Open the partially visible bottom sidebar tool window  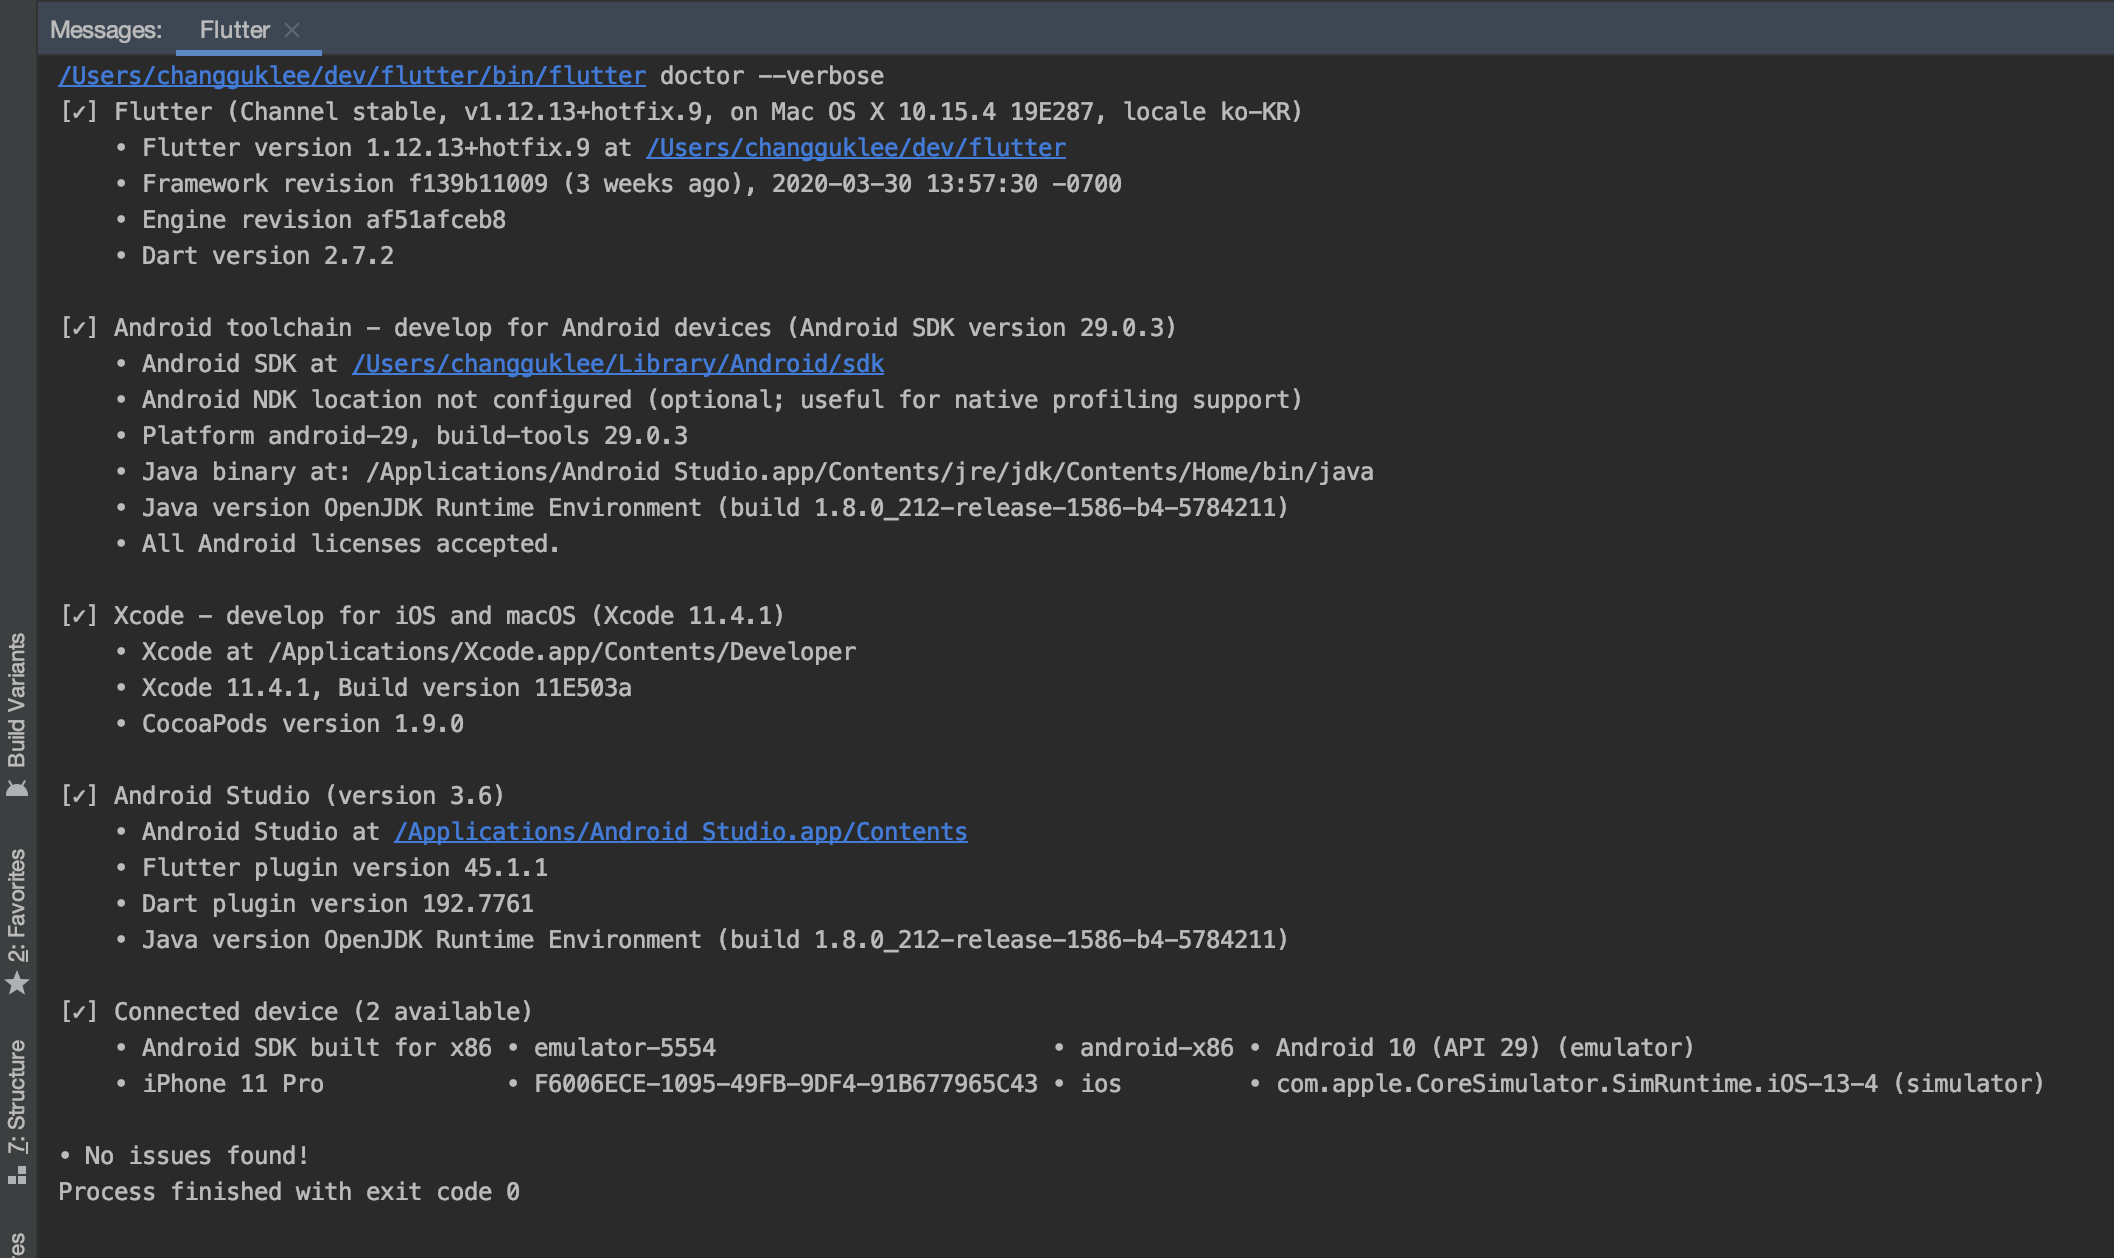tap(17, 1244)
